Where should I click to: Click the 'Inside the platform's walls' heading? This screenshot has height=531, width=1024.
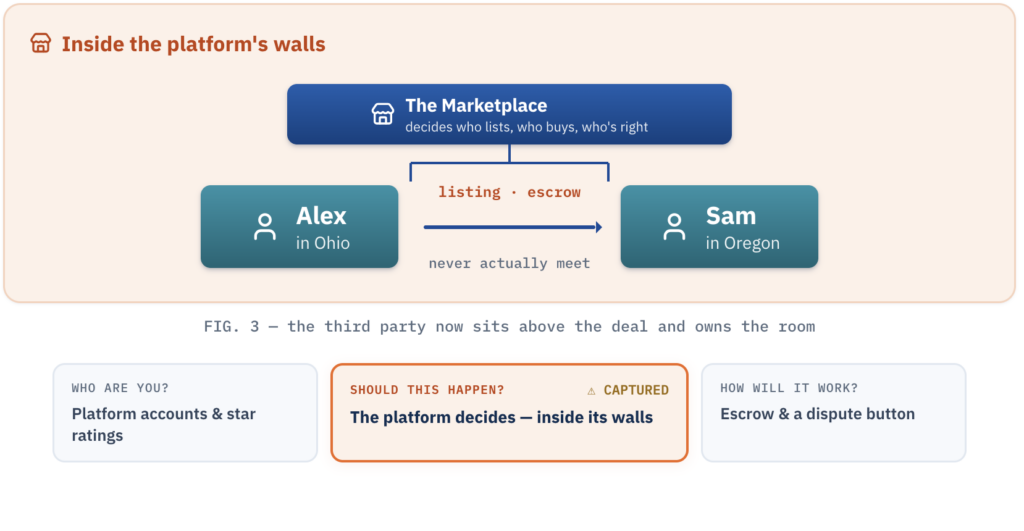[193, 44]
